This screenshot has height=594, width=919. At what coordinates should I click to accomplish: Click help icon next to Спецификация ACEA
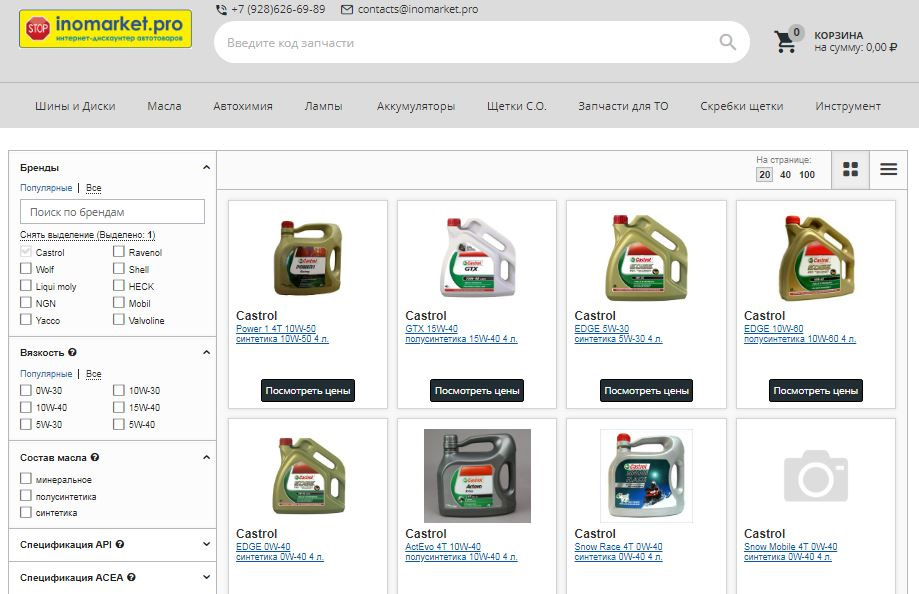tap(131, 578)
